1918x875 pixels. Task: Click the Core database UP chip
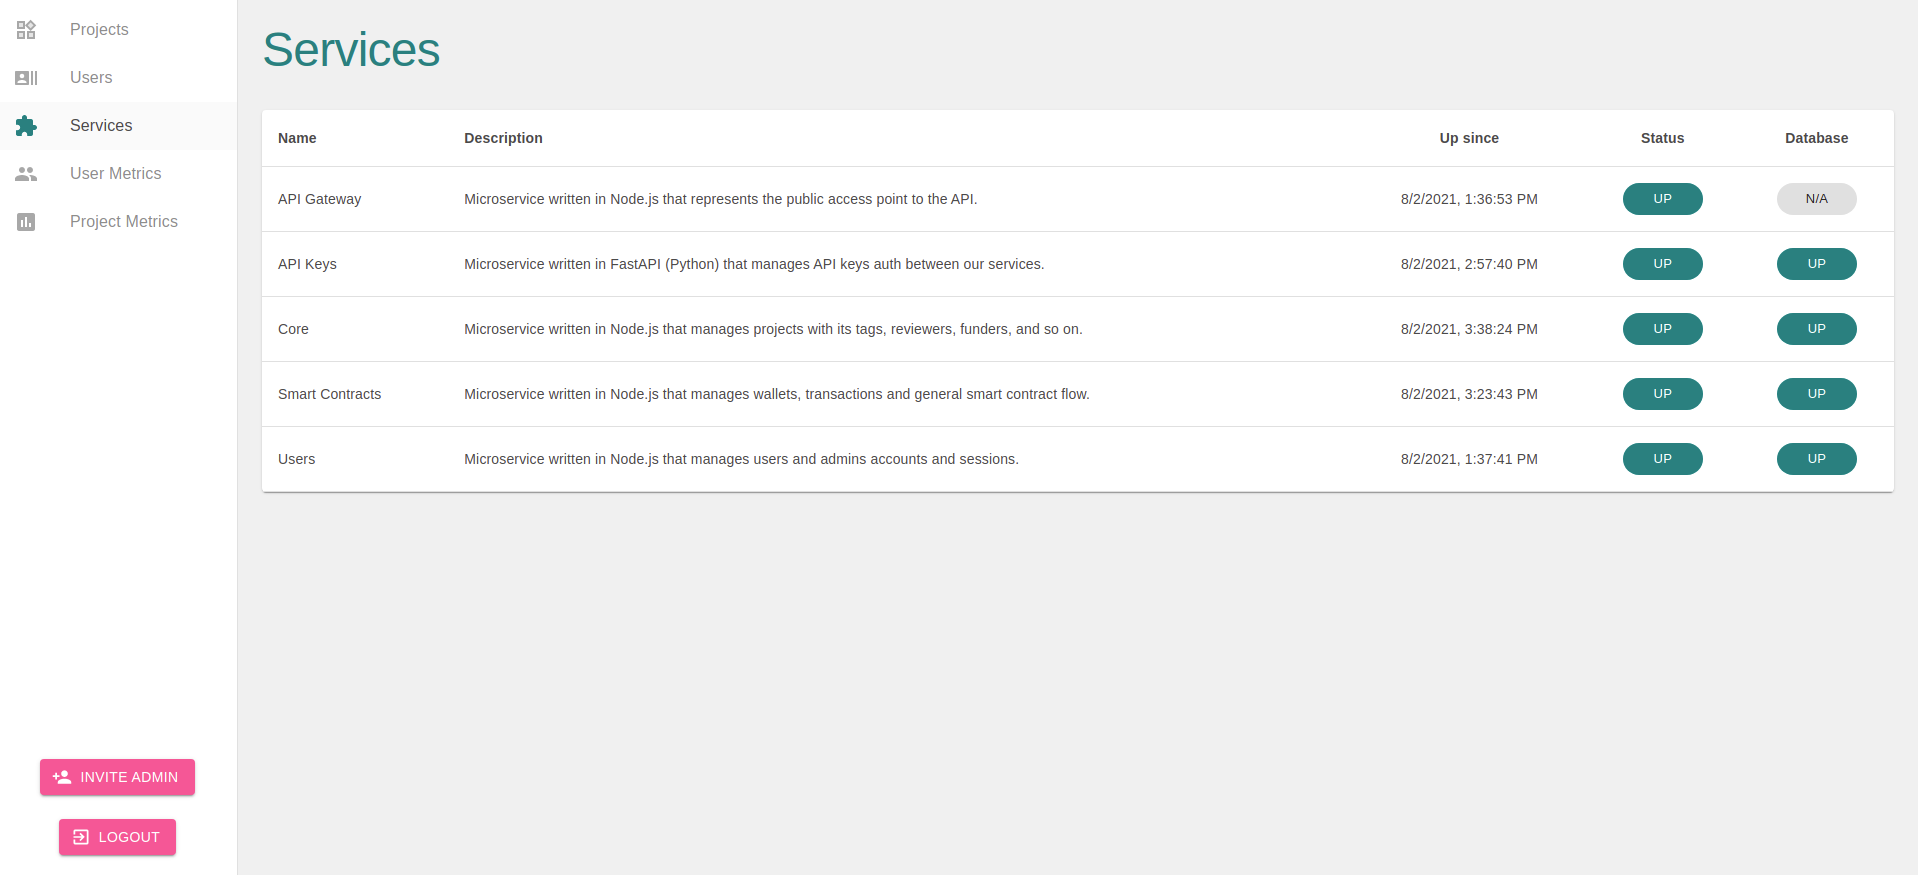1816,329
